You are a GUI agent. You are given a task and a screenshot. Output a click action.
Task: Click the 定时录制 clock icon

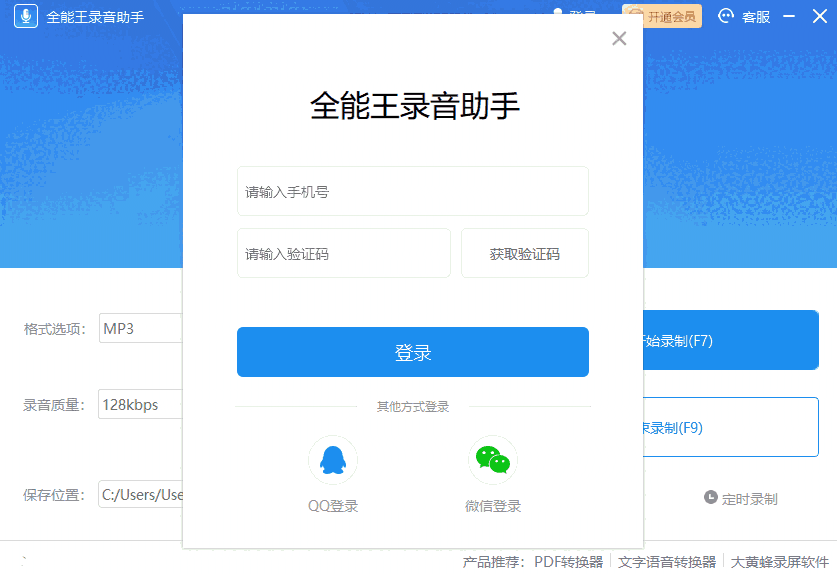click(x=710, y=497)
